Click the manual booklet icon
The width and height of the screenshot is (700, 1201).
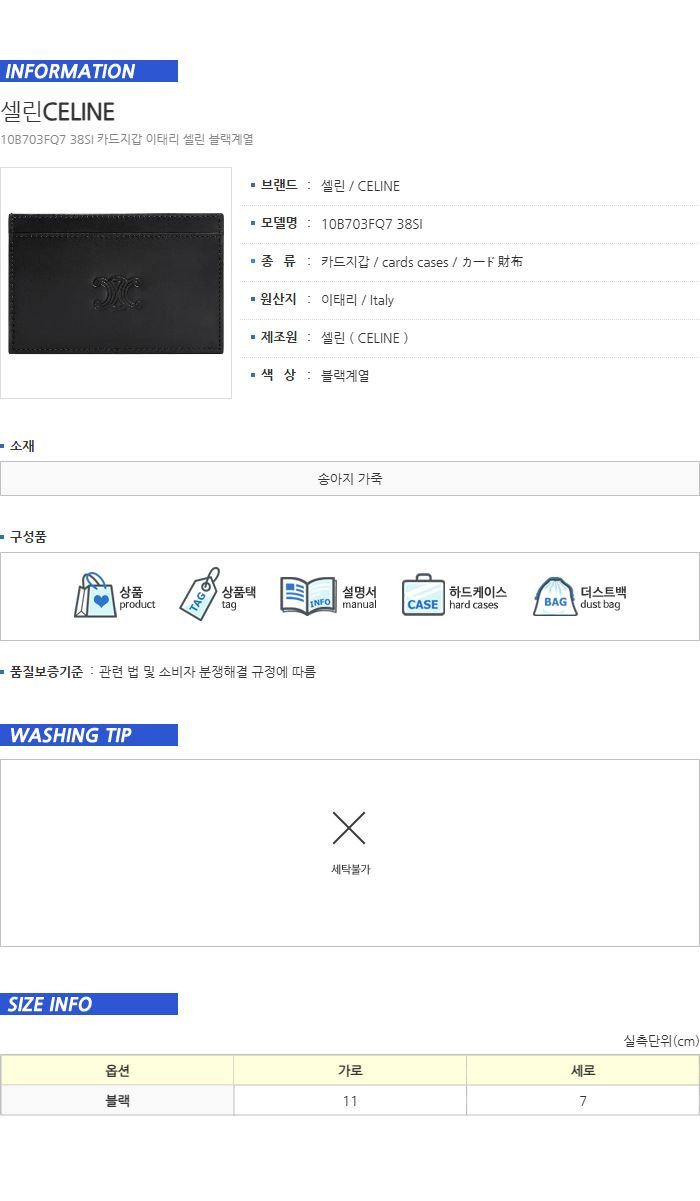click(x=308, y=596)
